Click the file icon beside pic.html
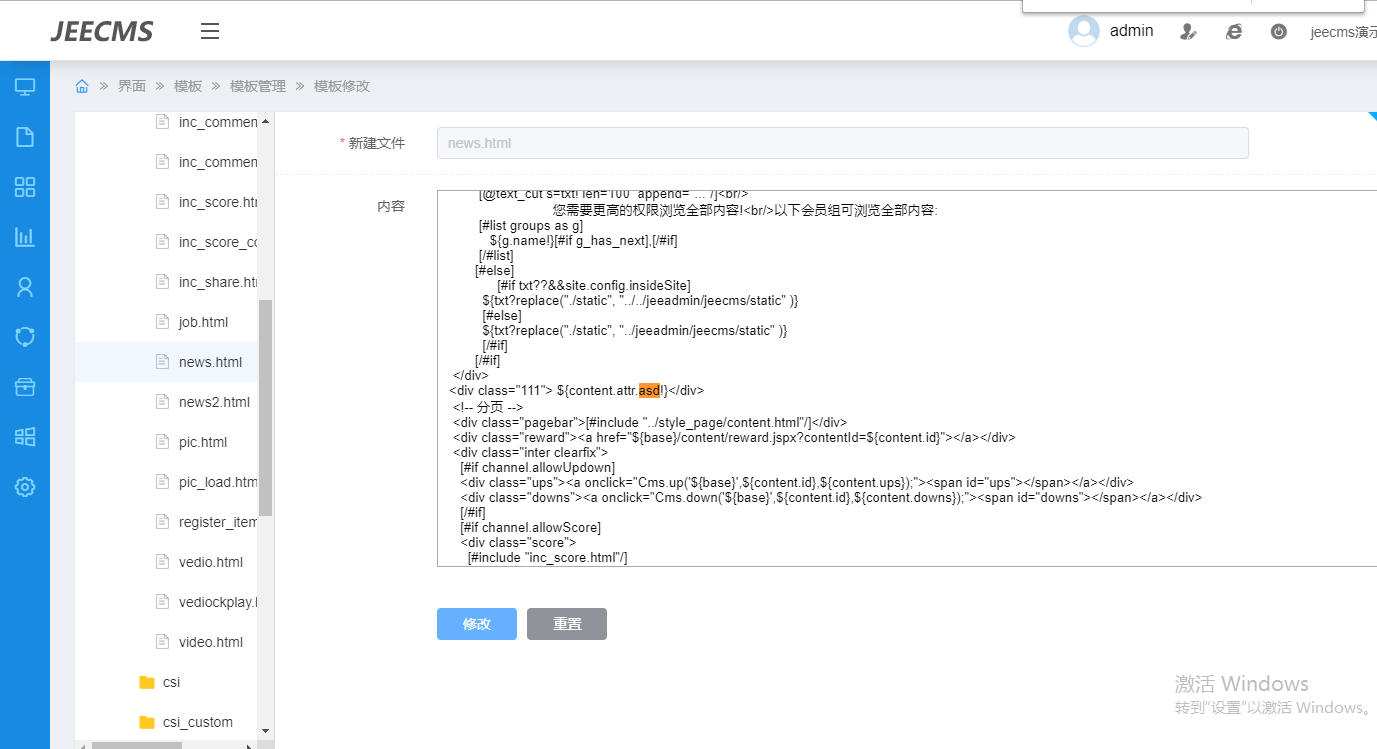Image resolution: width=1377 pixels, height=749 pixels. [x=163, y=442]
